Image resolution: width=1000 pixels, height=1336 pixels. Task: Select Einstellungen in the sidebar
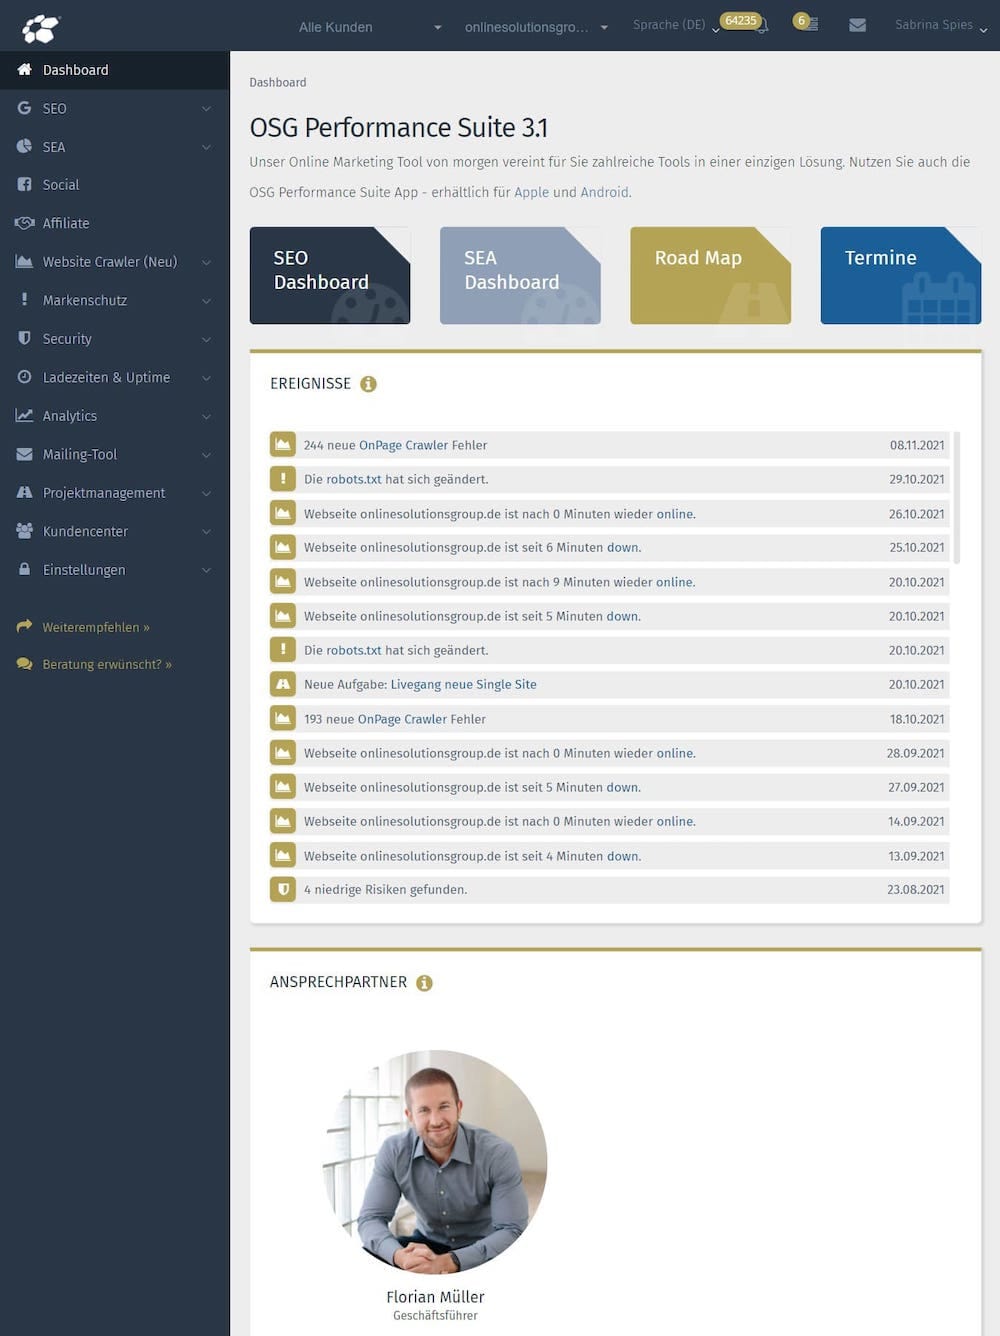point(115,570)
